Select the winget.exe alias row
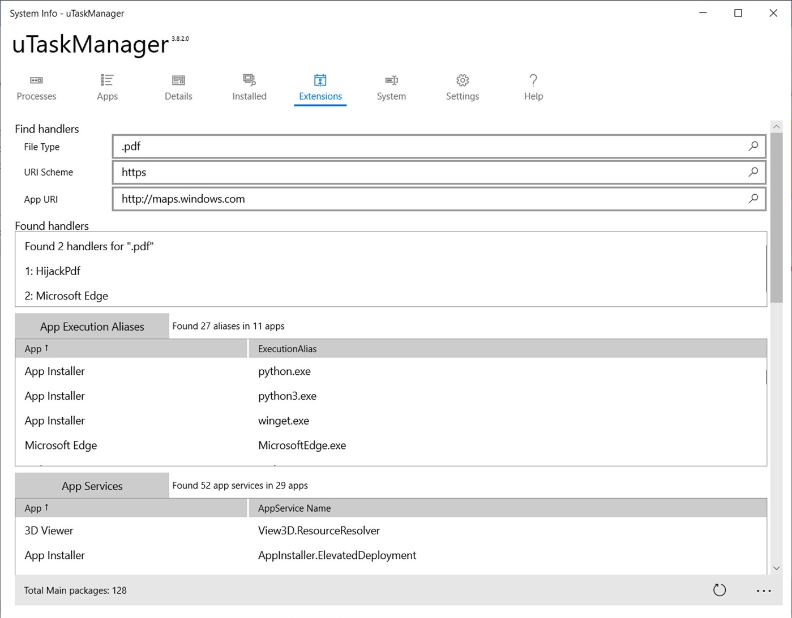The height and width of the screenshot is (618, 792). 390,421
